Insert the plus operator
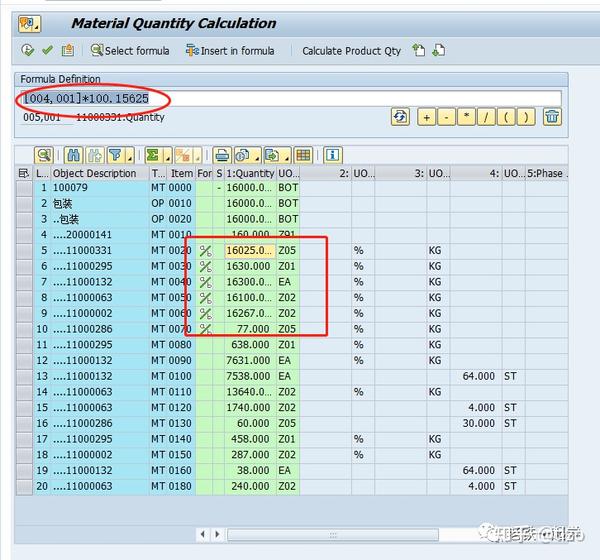The height and width of the screenshot is (560, 600). (426, 117)
